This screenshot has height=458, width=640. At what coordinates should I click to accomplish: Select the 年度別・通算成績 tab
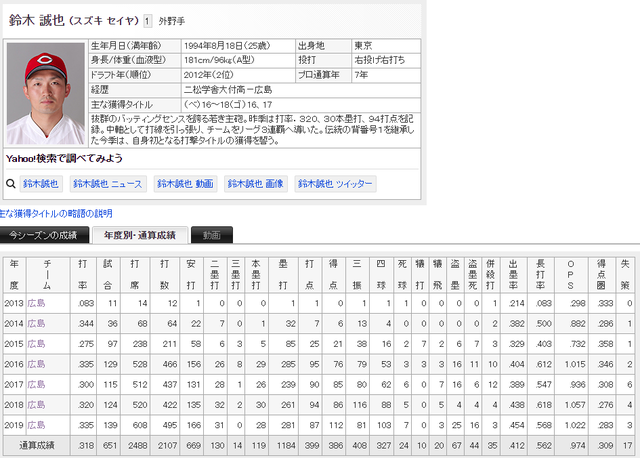(140, 235)
